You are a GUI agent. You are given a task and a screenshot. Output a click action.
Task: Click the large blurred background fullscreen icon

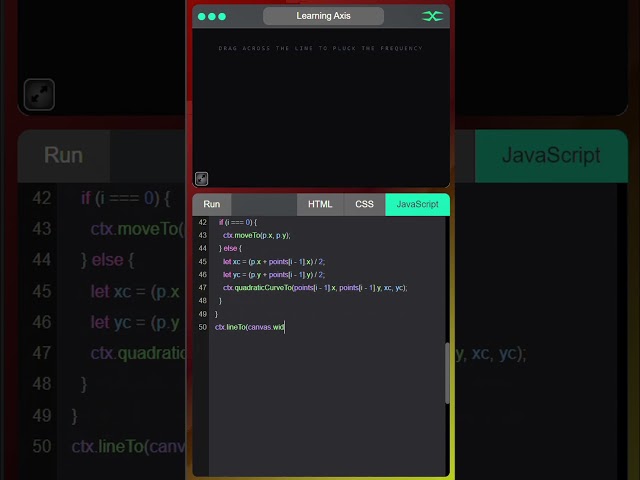click(x=39, y=95)
